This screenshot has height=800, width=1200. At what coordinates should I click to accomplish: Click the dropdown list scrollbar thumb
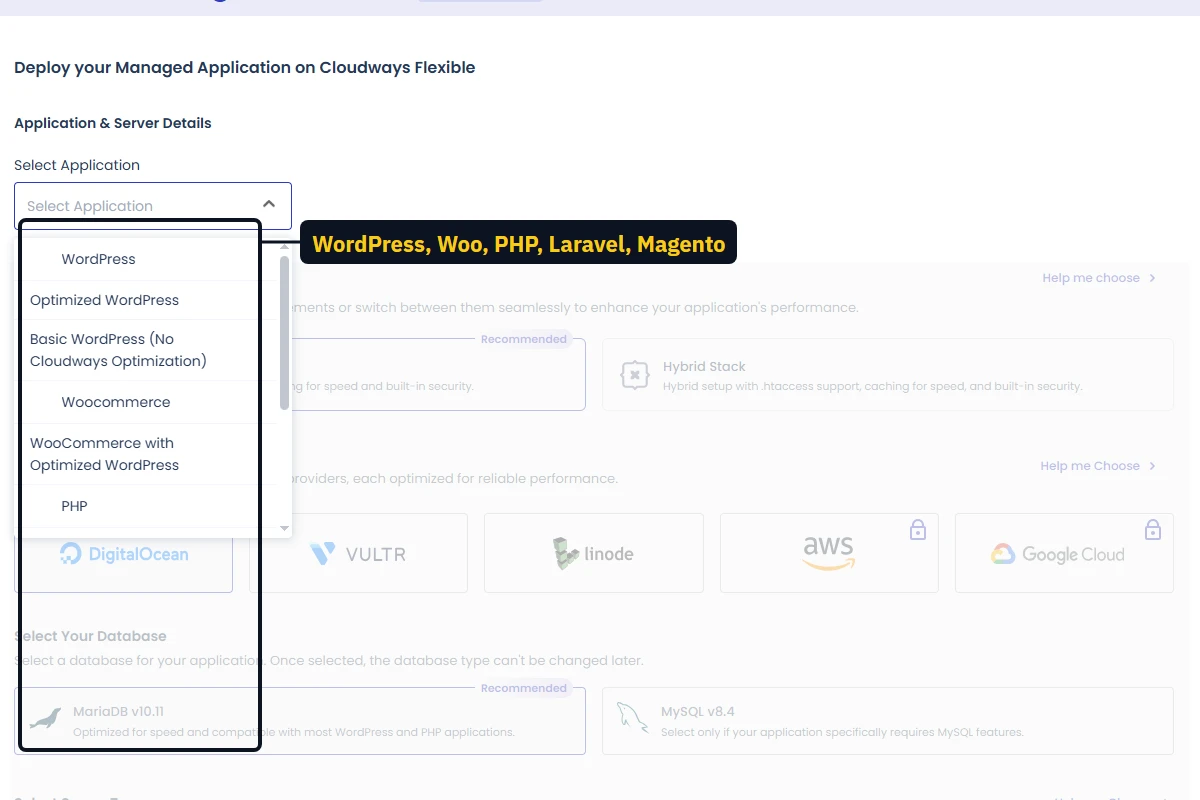click(x=284, y=332)
